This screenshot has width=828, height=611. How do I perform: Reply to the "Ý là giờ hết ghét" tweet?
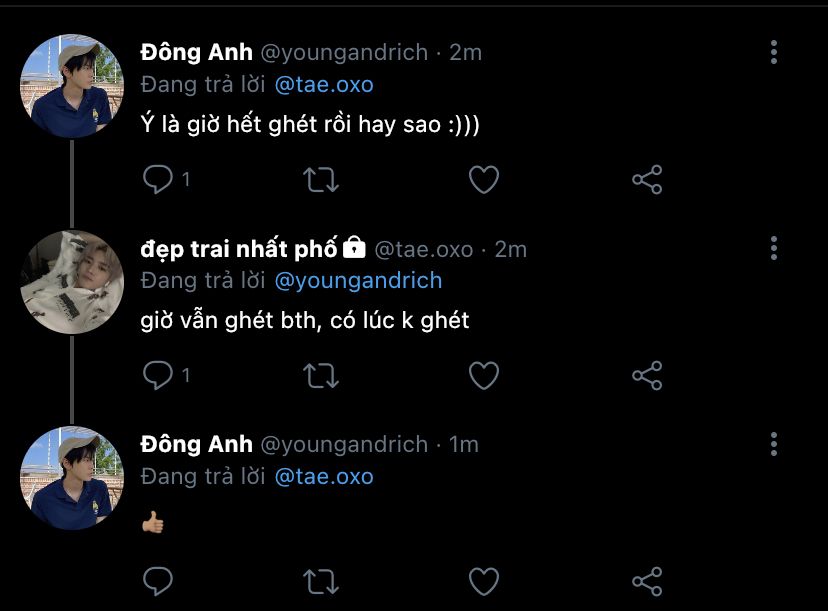coord(158,180)
